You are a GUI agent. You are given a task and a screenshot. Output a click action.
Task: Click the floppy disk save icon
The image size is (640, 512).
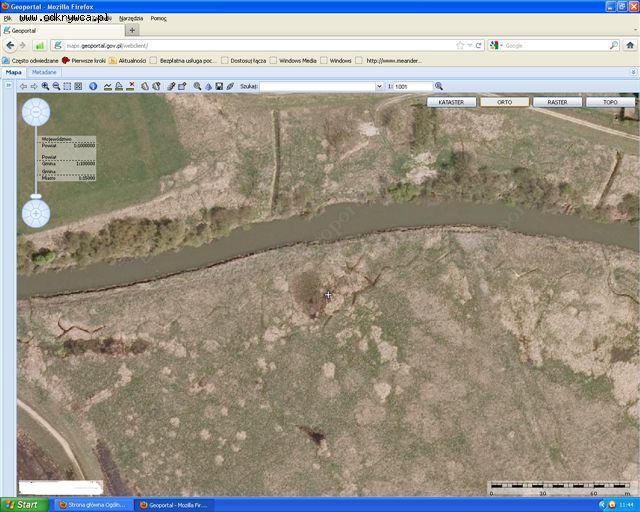pyautogui.click(x=219, y=86)
